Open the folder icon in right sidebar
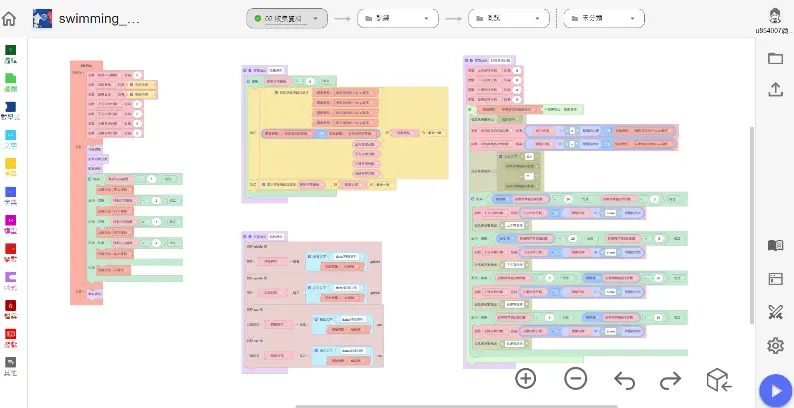The image size is (794, 408). tap(775, 58)
